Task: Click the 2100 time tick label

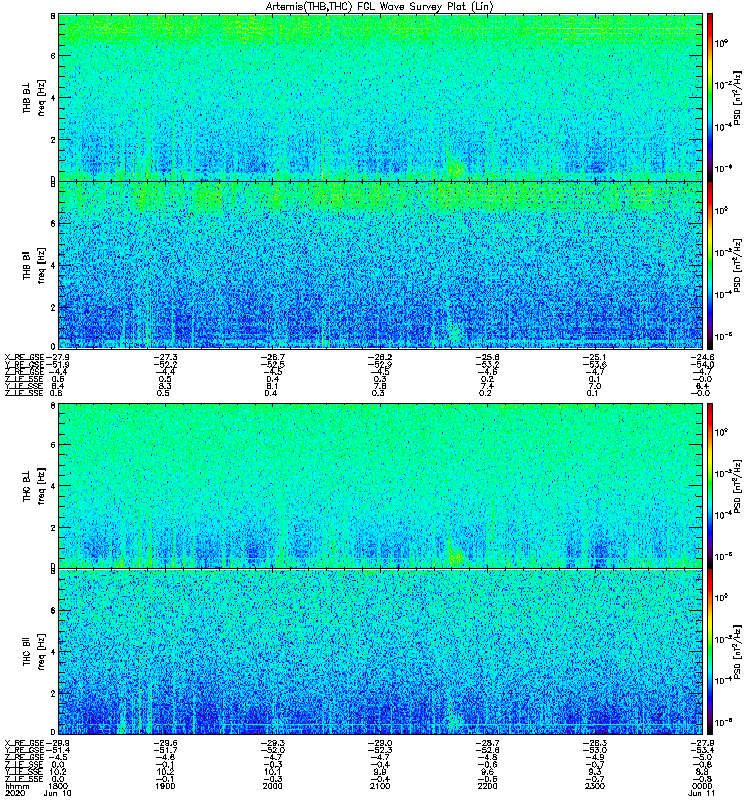Action: coord(380,786)
